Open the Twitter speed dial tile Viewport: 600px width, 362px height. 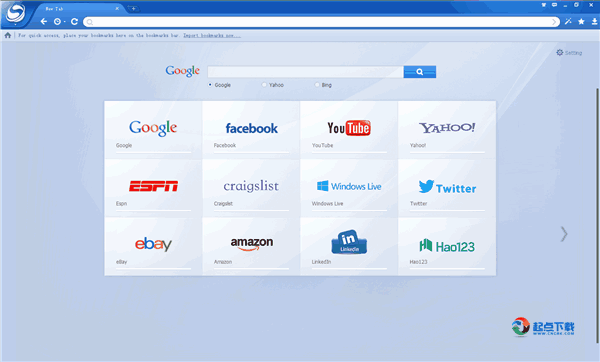[x=447, y=188]
